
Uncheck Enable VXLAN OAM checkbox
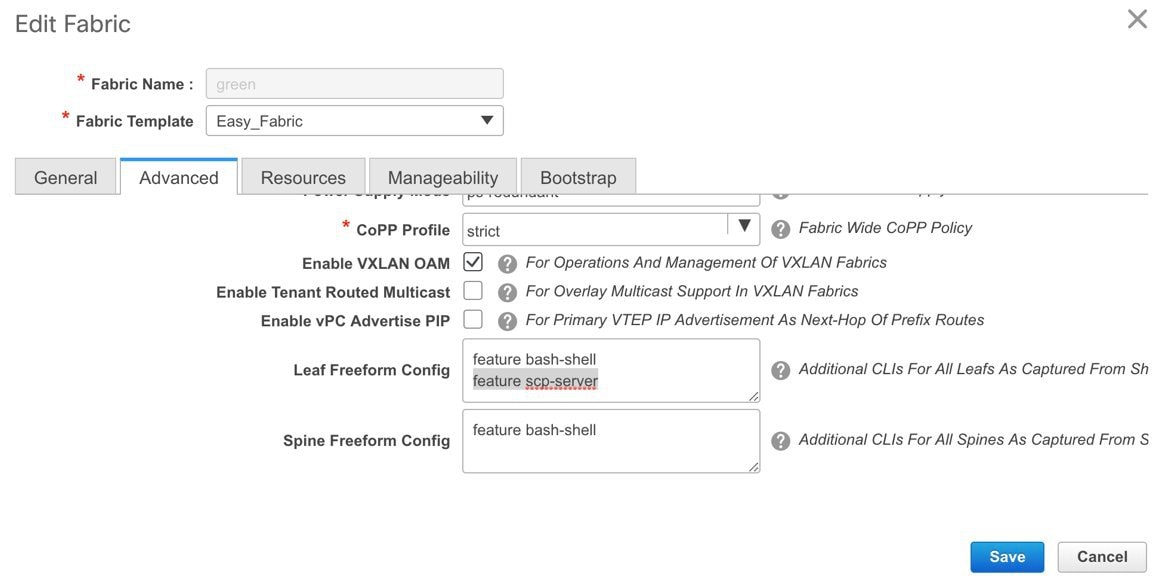coord(473,261)
